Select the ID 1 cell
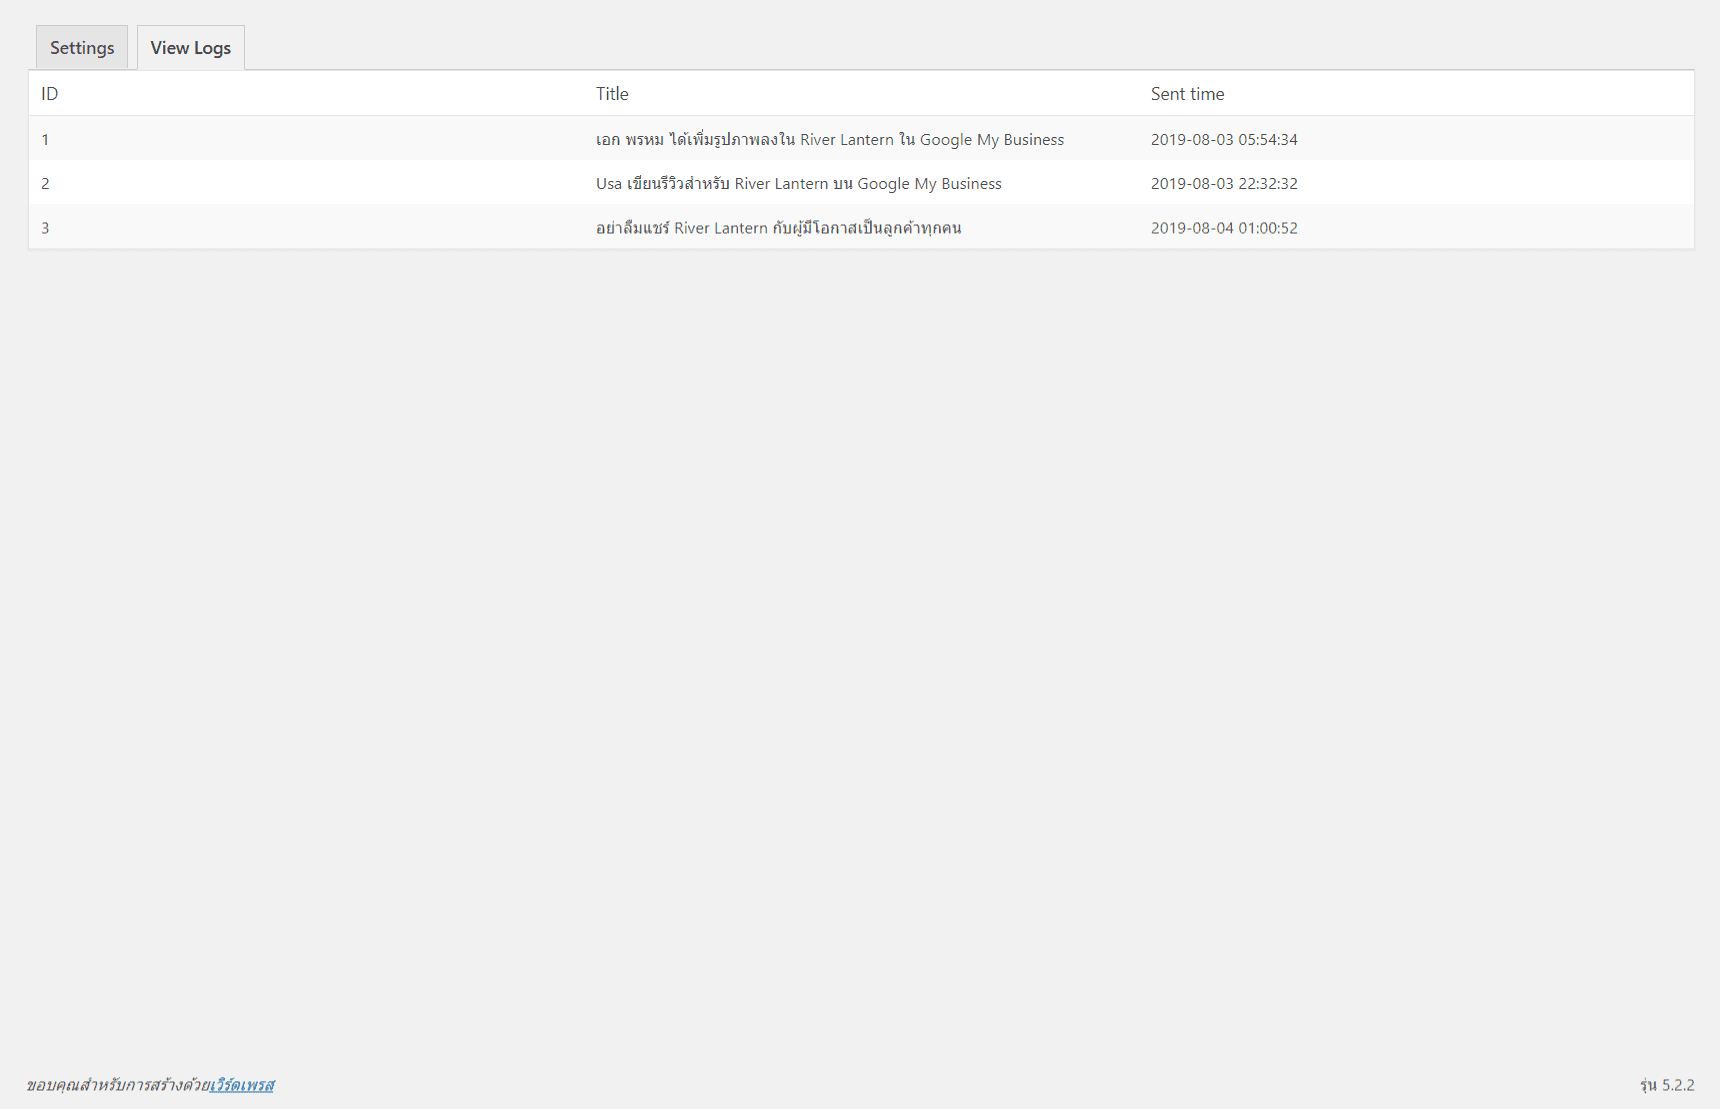Image resolution: width=1720 pixels, height=1109 pixels. 45,140
